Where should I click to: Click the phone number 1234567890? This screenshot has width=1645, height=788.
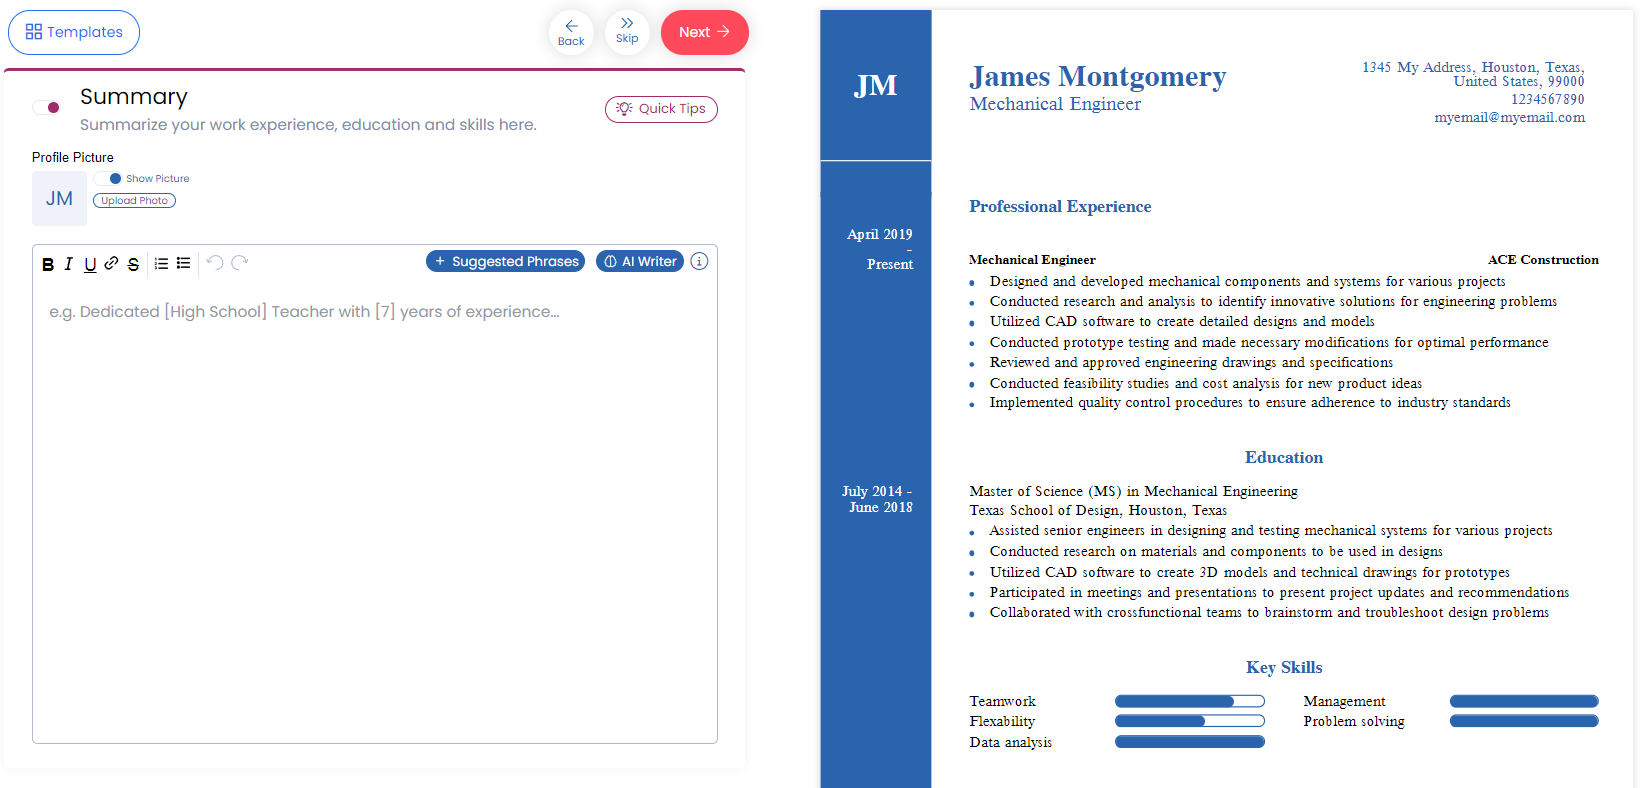(1548, 99)
